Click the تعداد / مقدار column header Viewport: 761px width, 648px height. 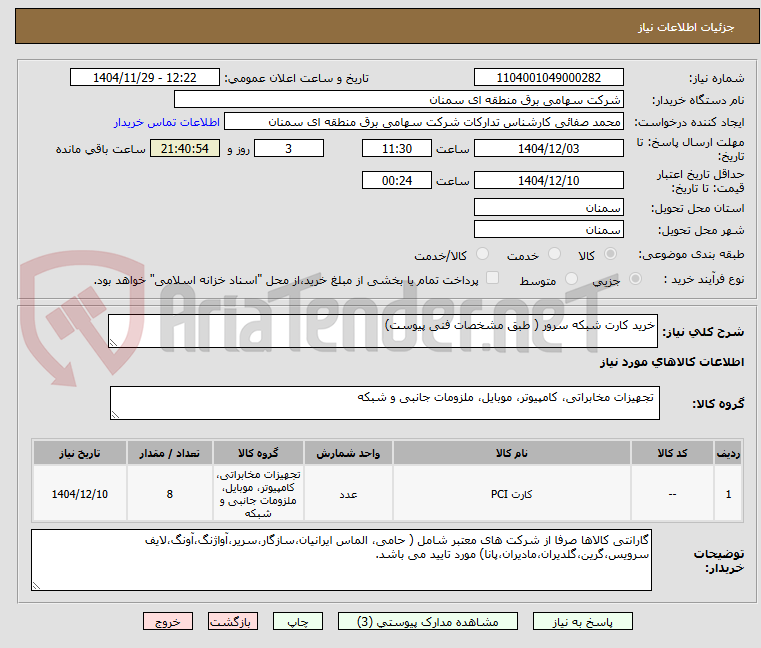[169, 453]
